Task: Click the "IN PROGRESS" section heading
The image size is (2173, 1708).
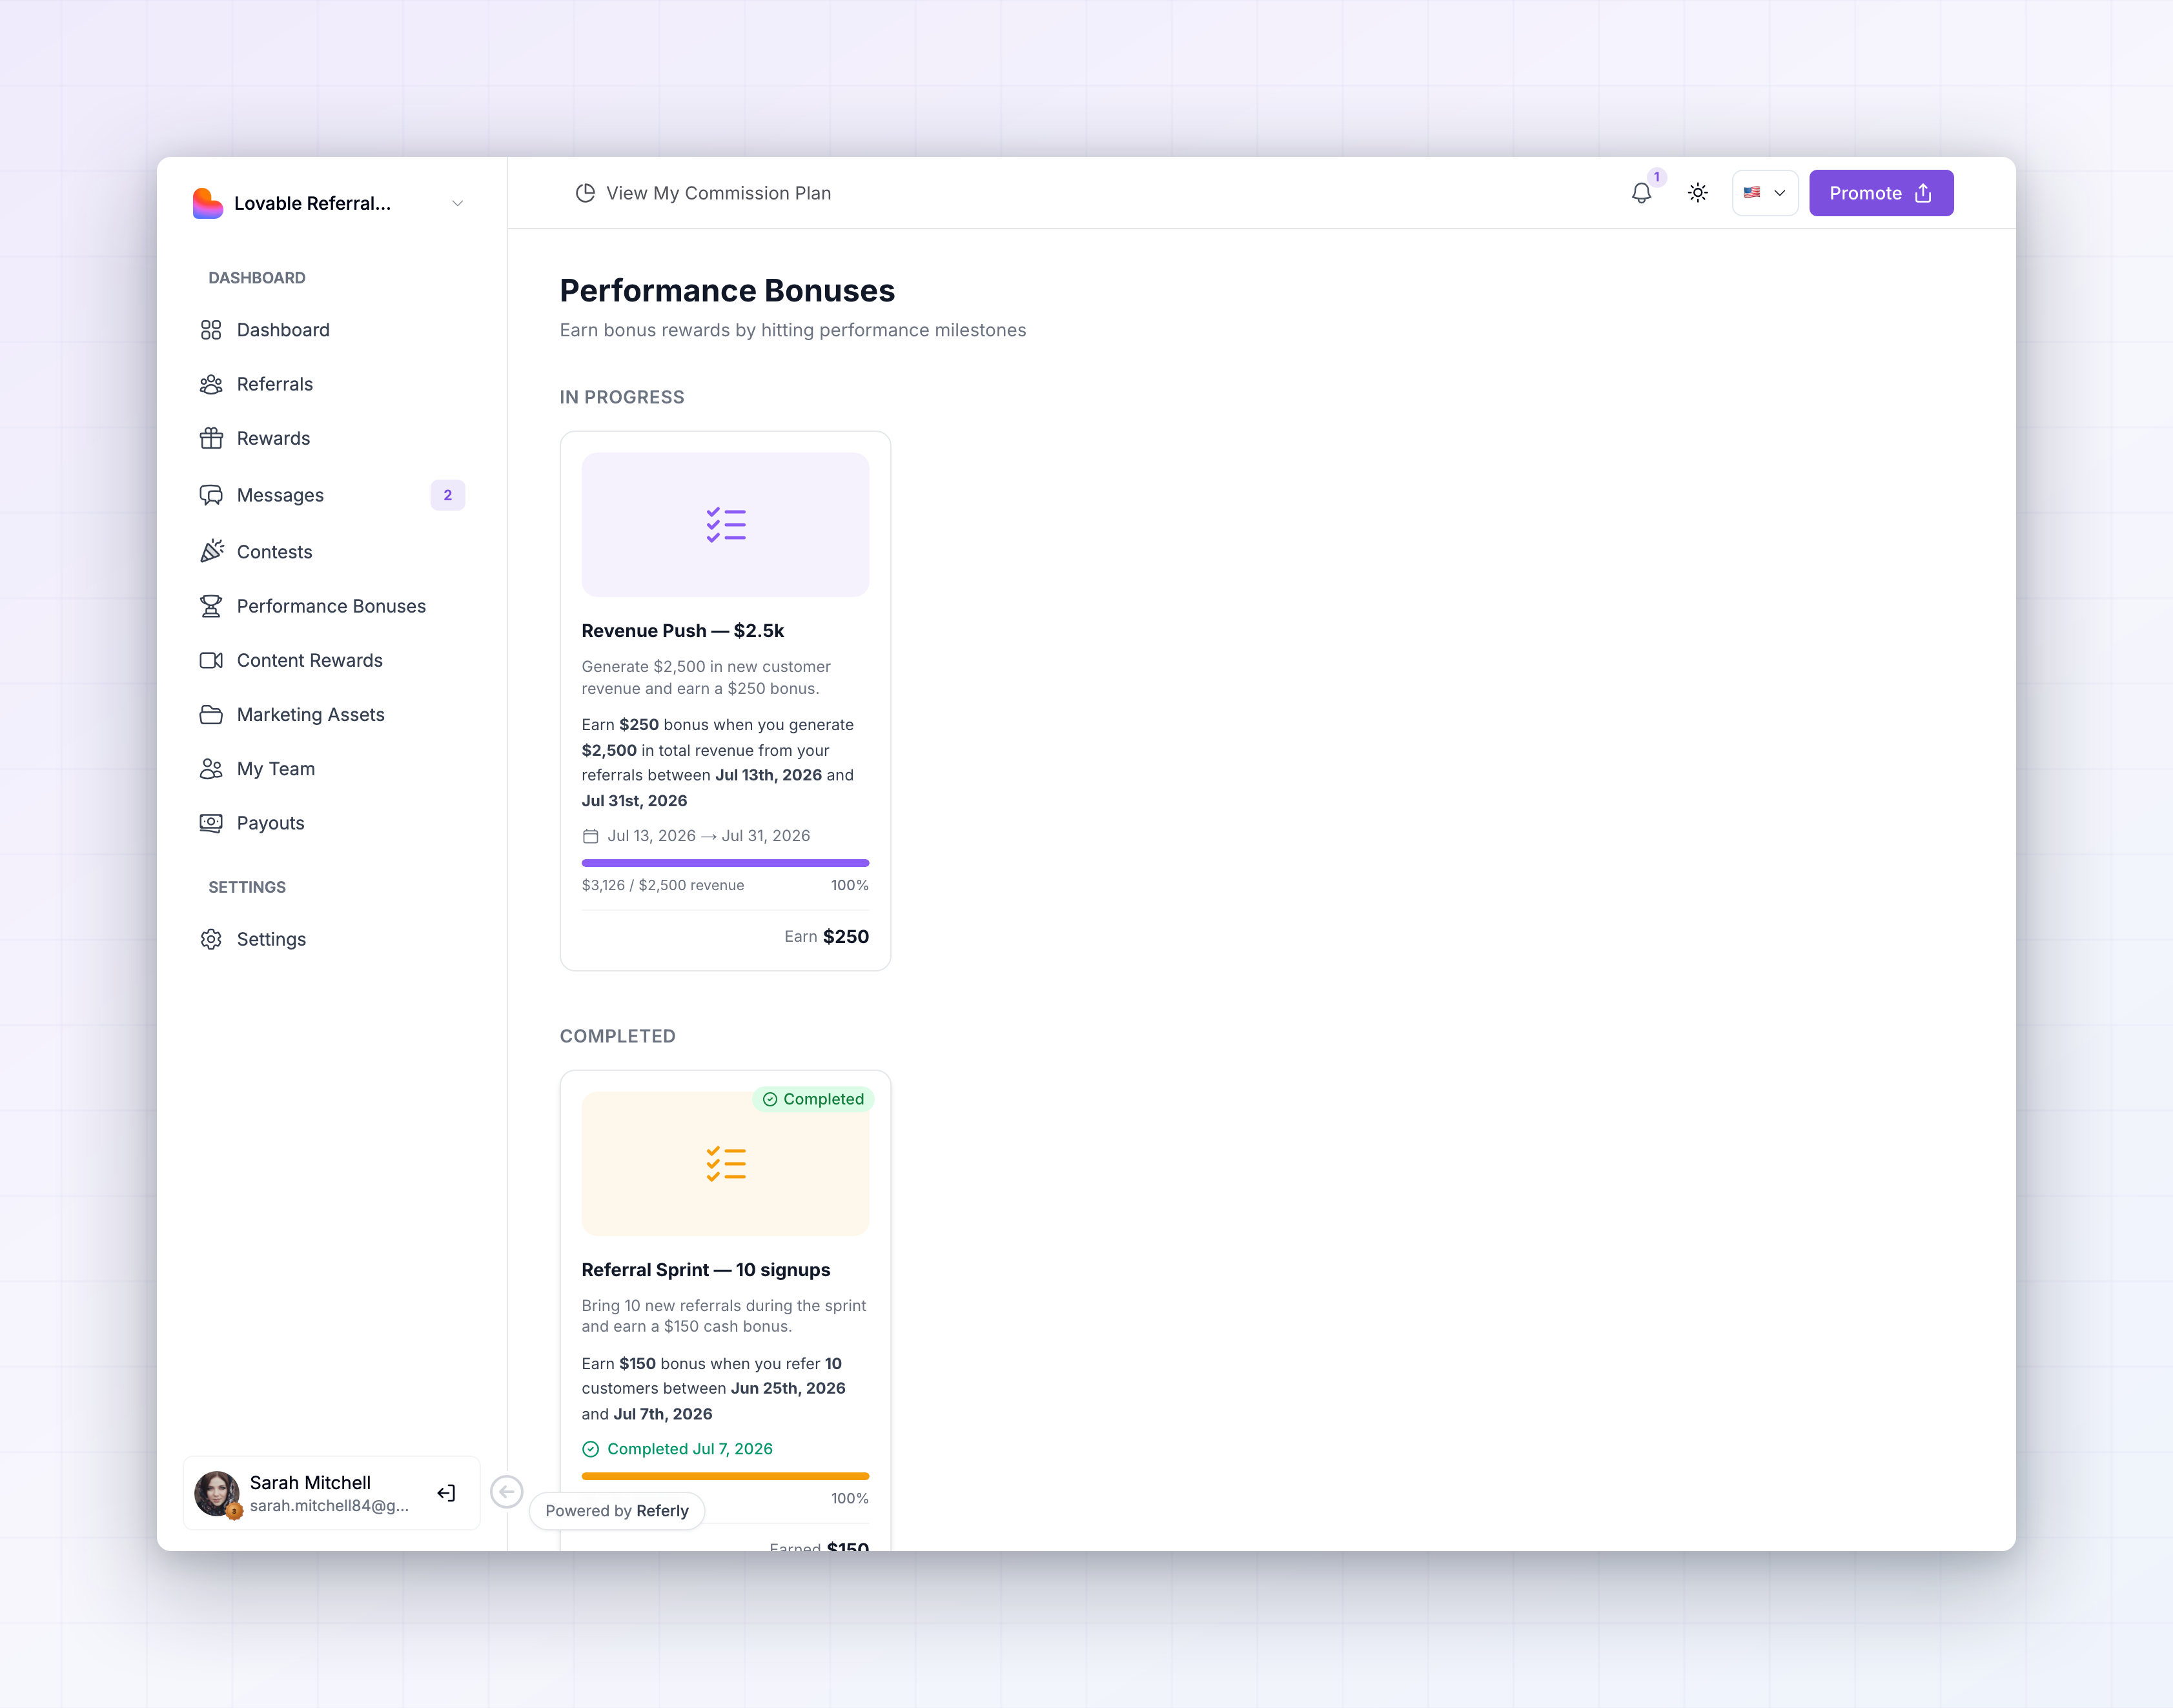Action: (x=622, y=397)
